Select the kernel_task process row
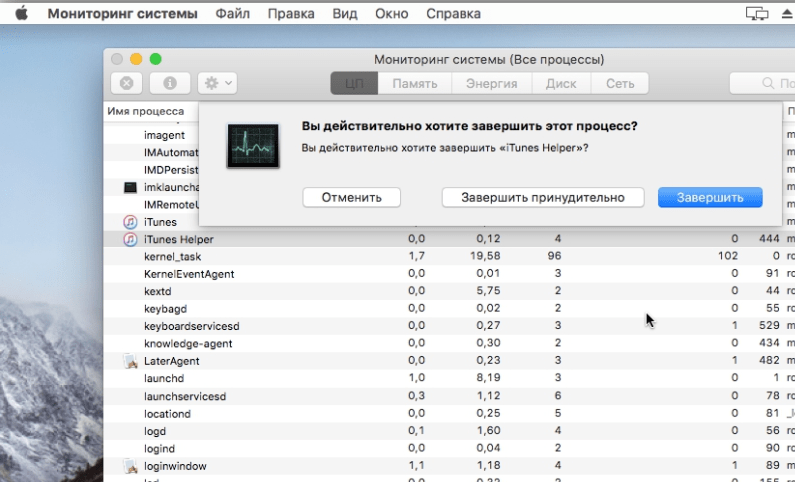795x482 pixels. 449,256
